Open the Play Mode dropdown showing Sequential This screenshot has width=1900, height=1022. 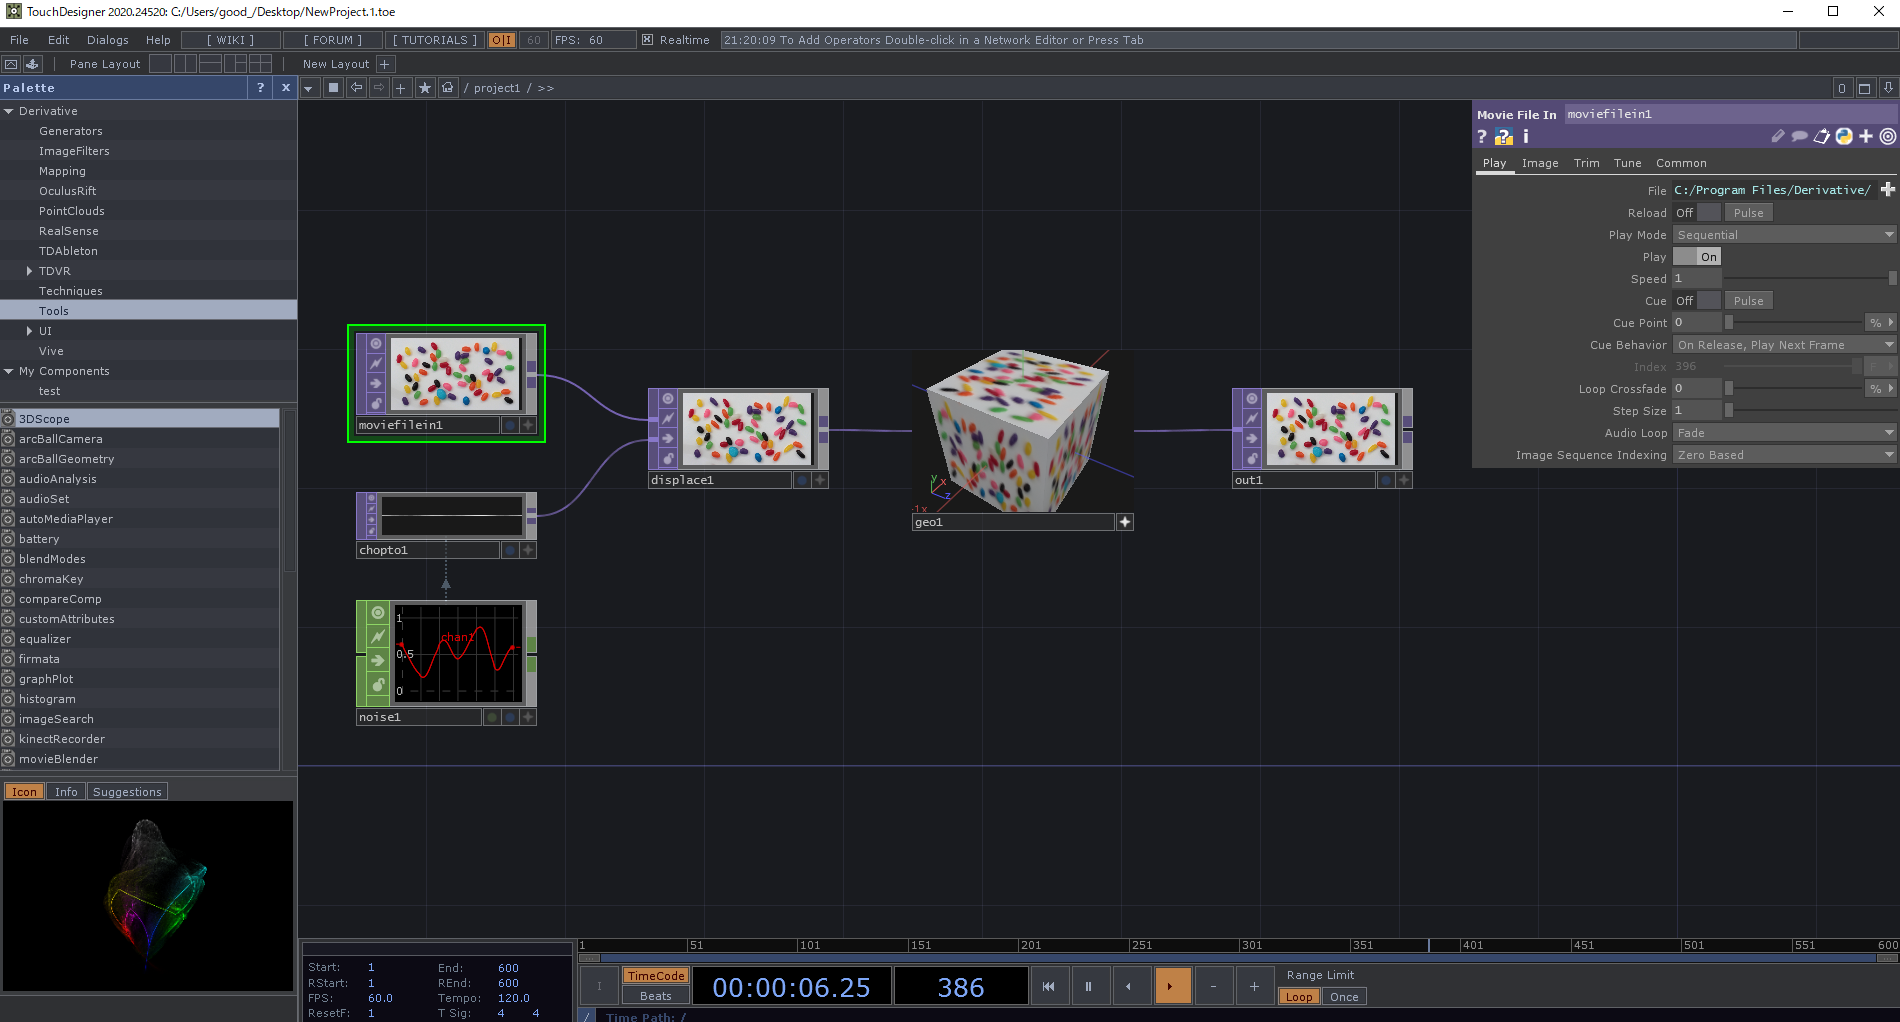(x=1784, y=234)
